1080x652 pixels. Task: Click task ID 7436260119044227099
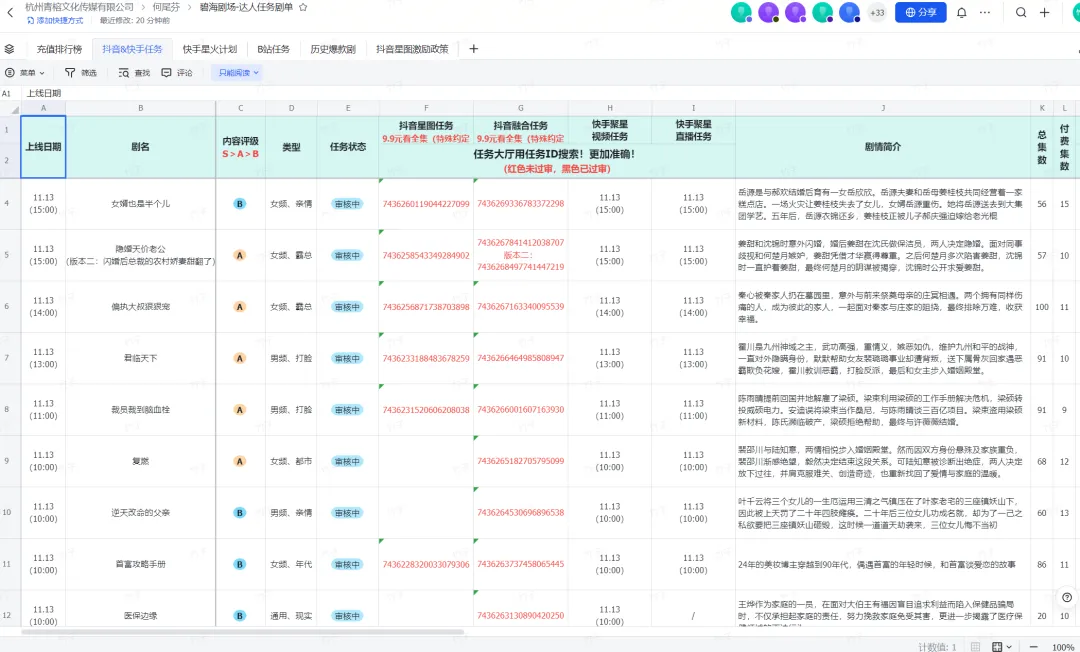tap(426, 204)
